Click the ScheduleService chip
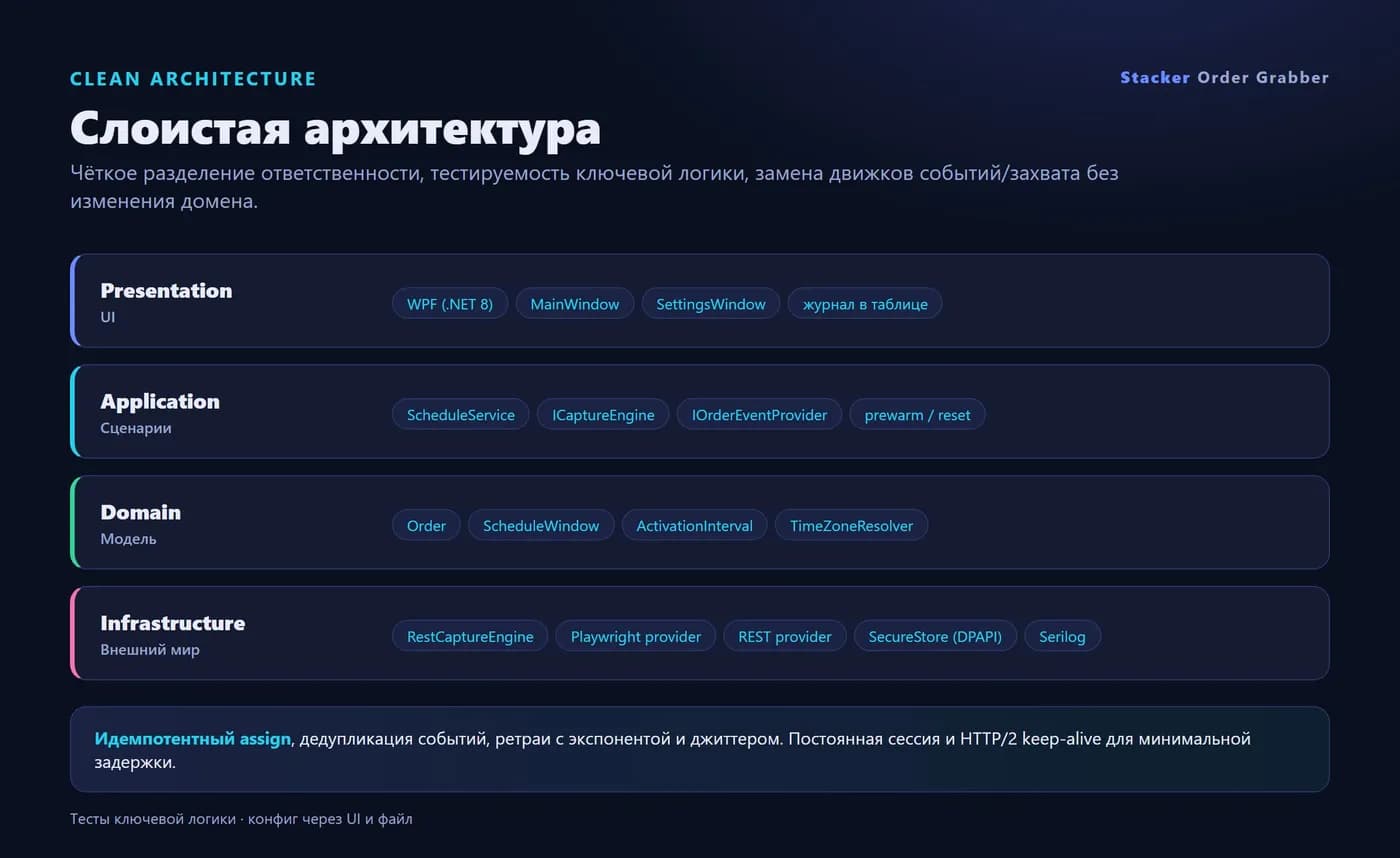Screen dimensions: 1400x858 (461, 415)
